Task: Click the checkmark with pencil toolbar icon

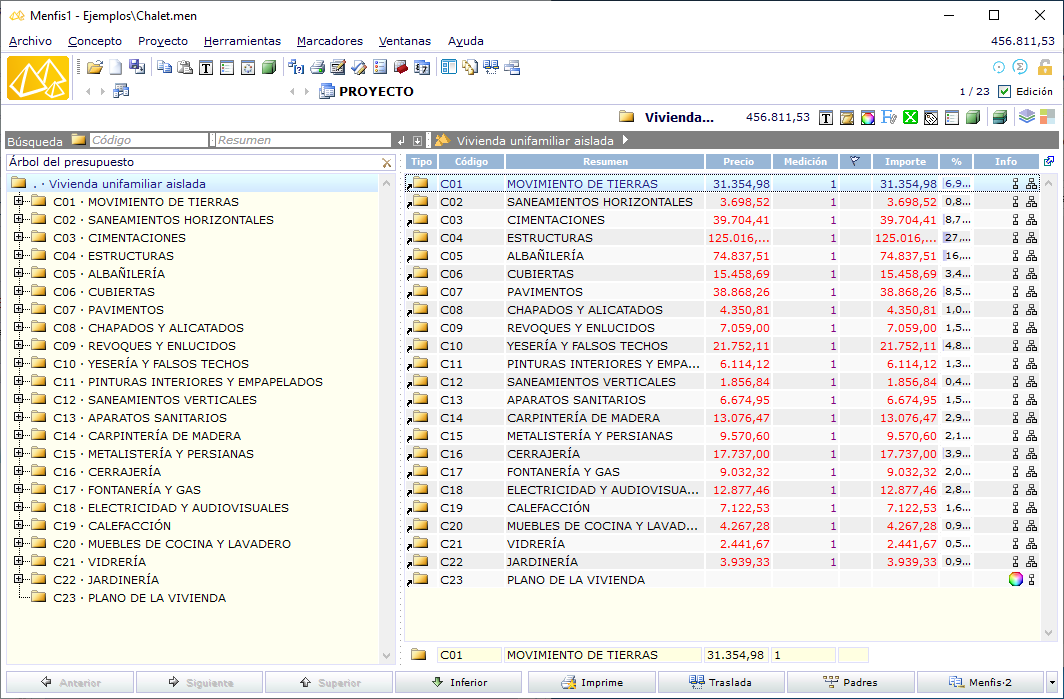Action: 359,67
